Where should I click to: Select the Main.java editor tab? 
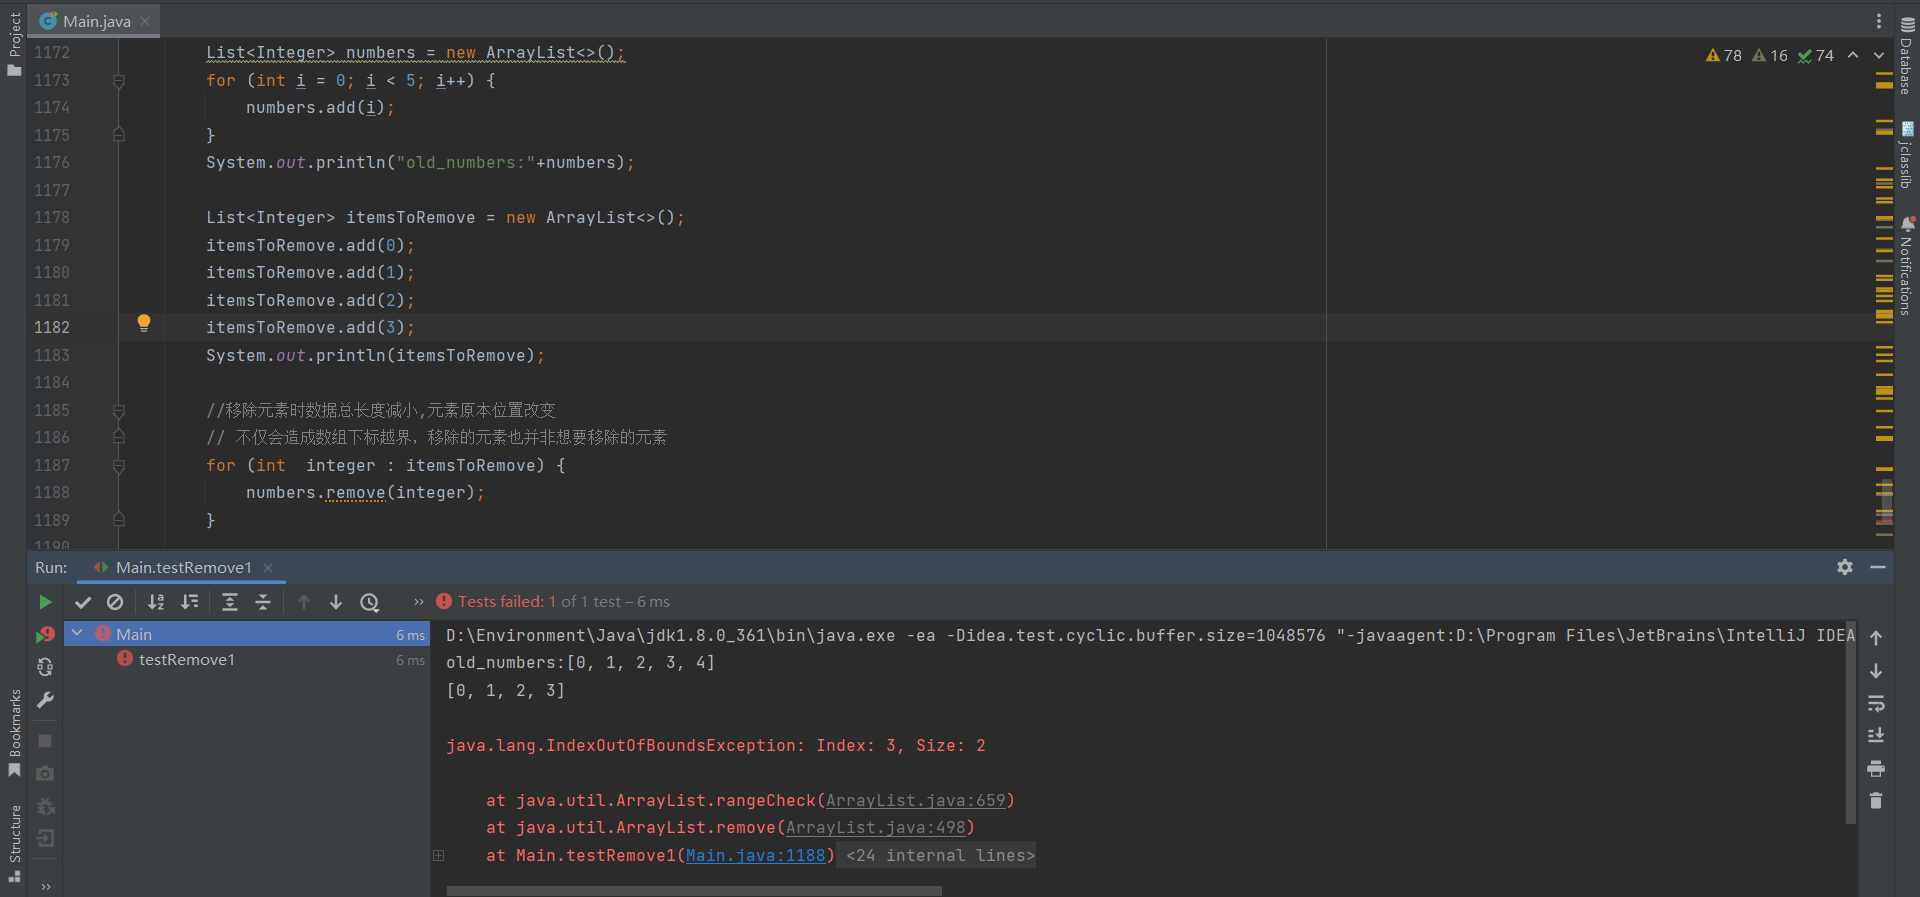[x=96, y=21]
